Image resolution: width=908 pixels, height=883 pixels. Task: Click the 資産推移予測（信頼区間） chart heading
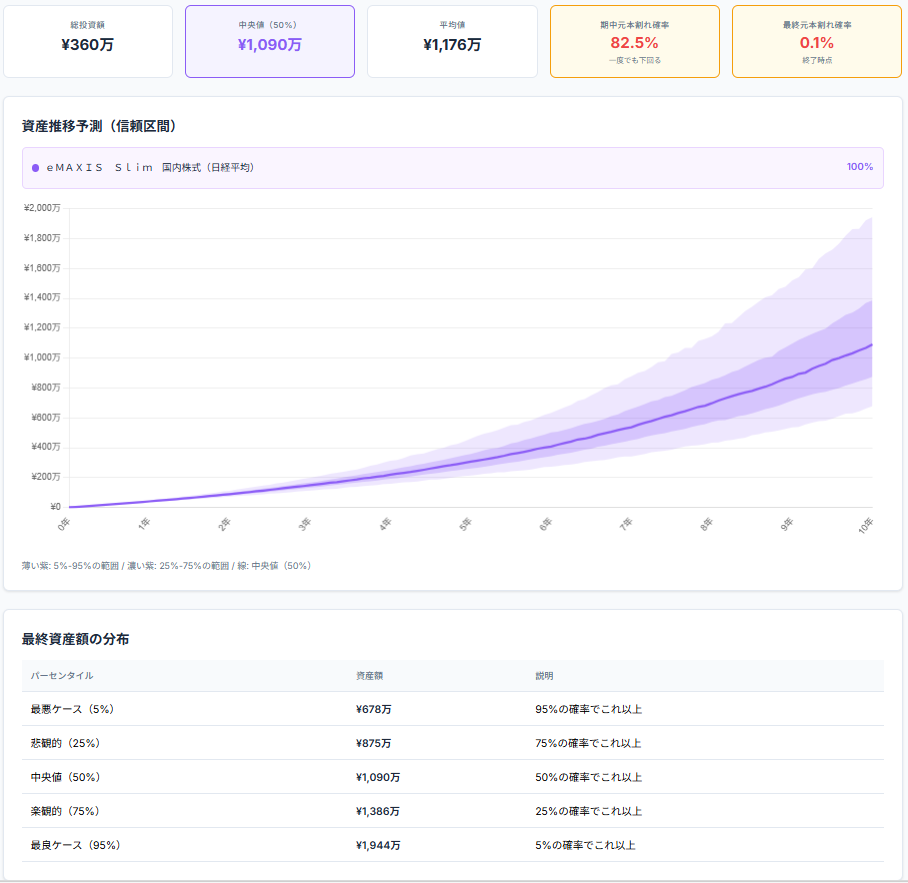click(100, 126)
